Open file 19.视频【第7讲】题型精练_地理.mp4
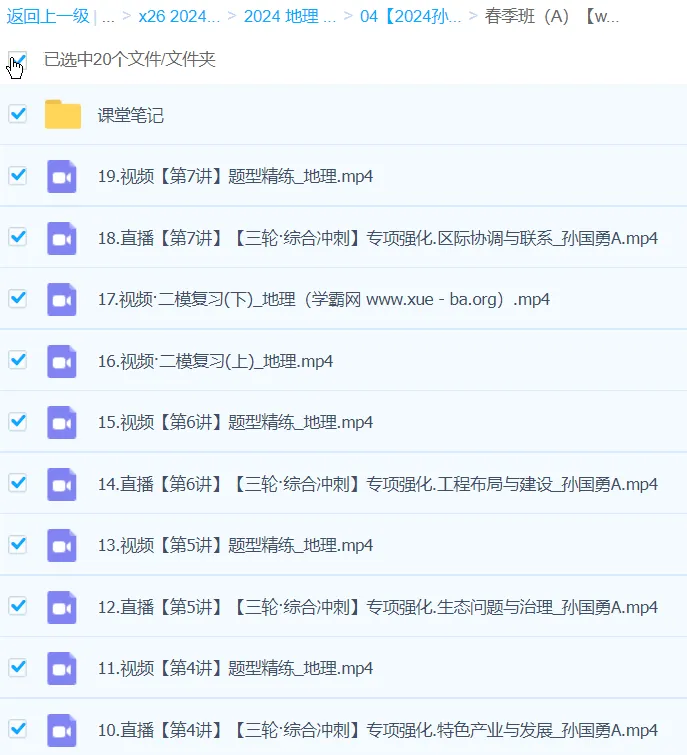 click(236, 176)
